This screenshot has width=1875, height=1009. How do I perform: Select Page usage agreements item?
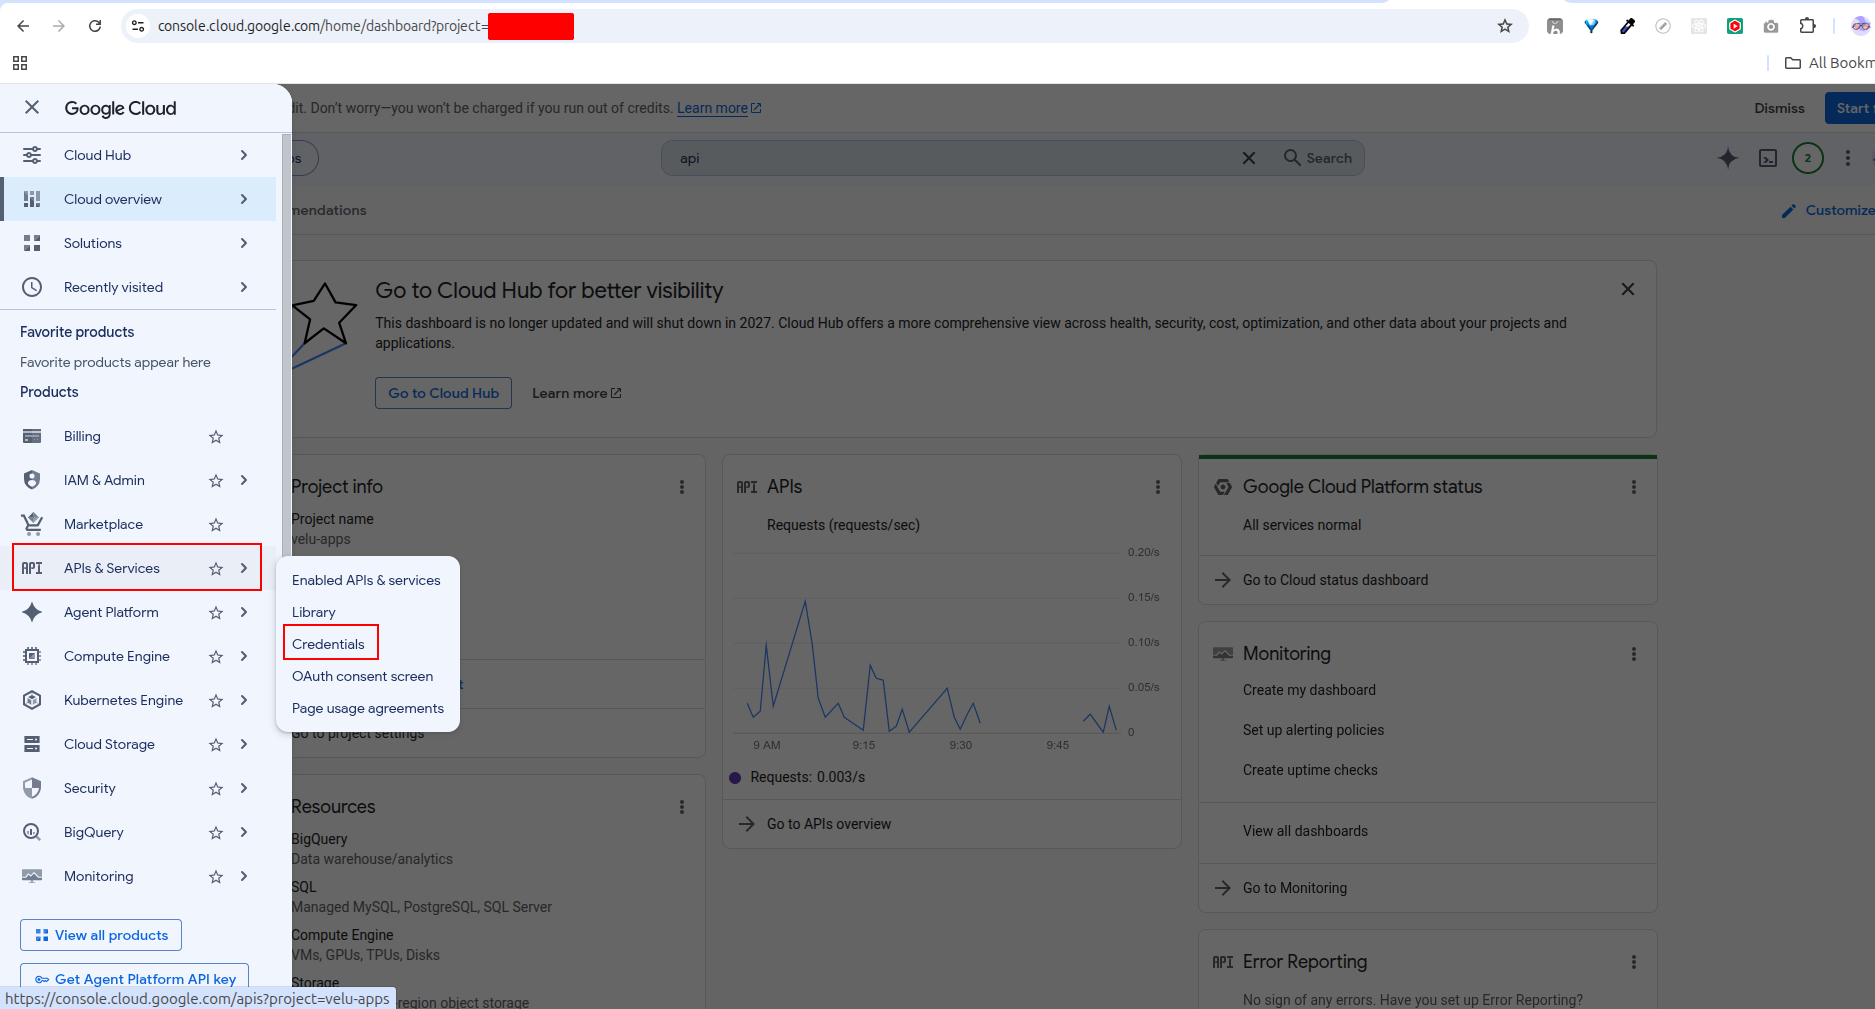pyautogui.click(x=368, y=708)
